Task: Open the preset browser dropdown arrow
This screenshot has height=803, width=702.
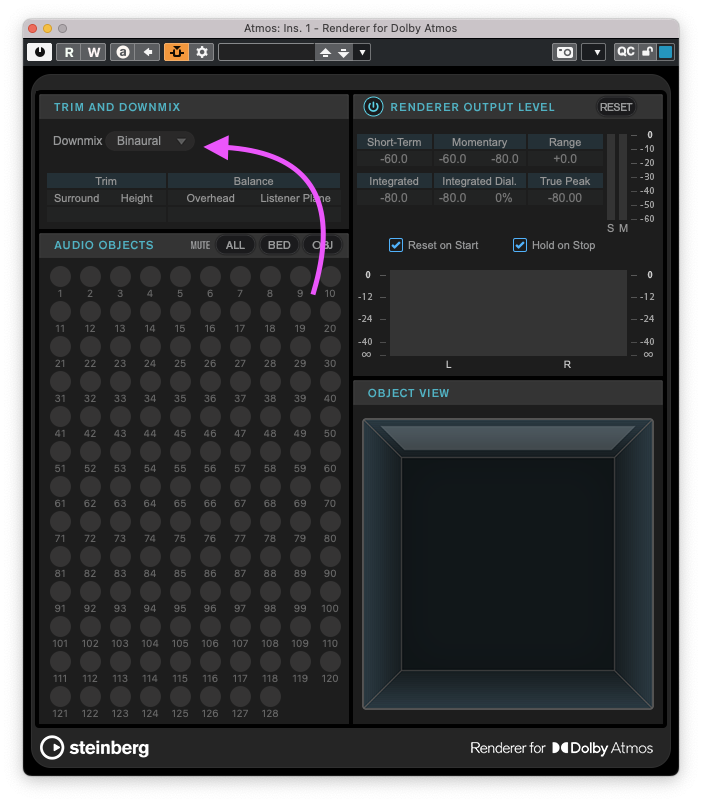Action: coord(362,52)
